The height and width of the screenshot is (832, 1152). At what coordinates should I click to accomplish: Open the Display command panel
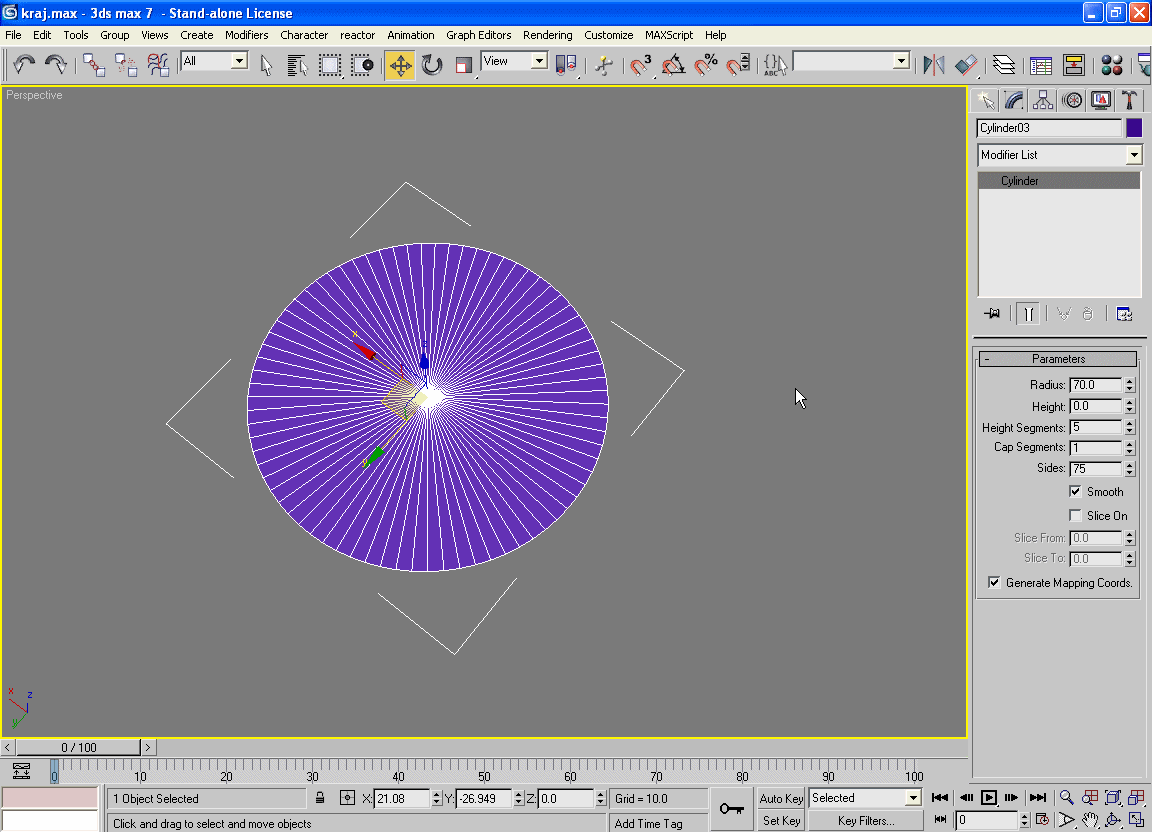point(1101,100)
